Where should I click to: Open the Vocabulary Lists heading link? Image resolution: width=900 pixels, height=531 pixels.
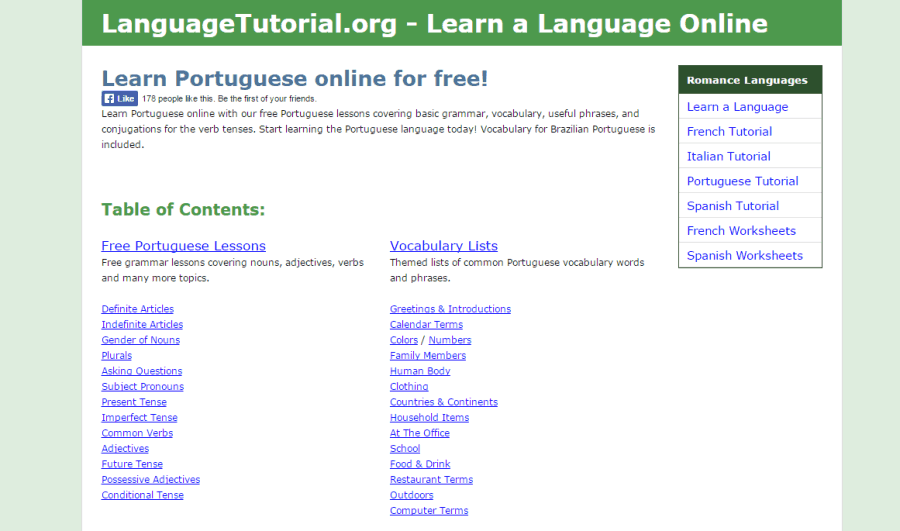pos(444,246)
